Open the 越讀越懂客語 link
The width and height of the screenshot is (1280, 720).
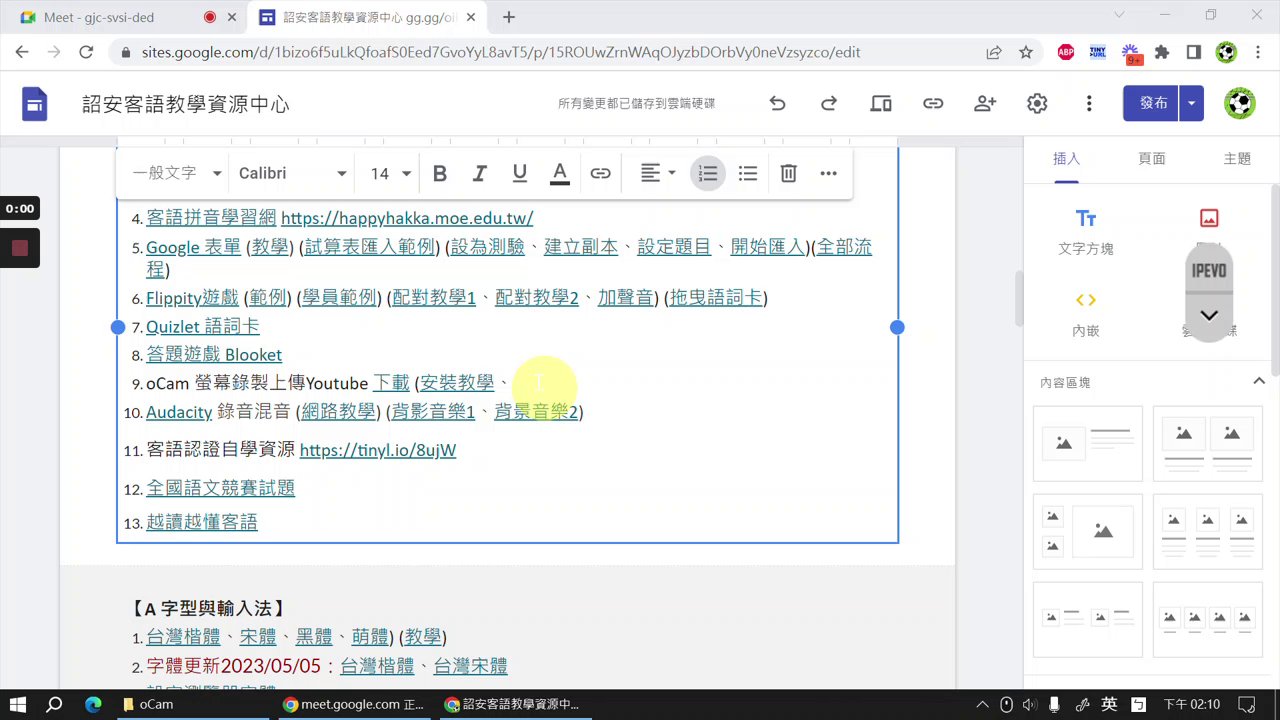[202, 522]
